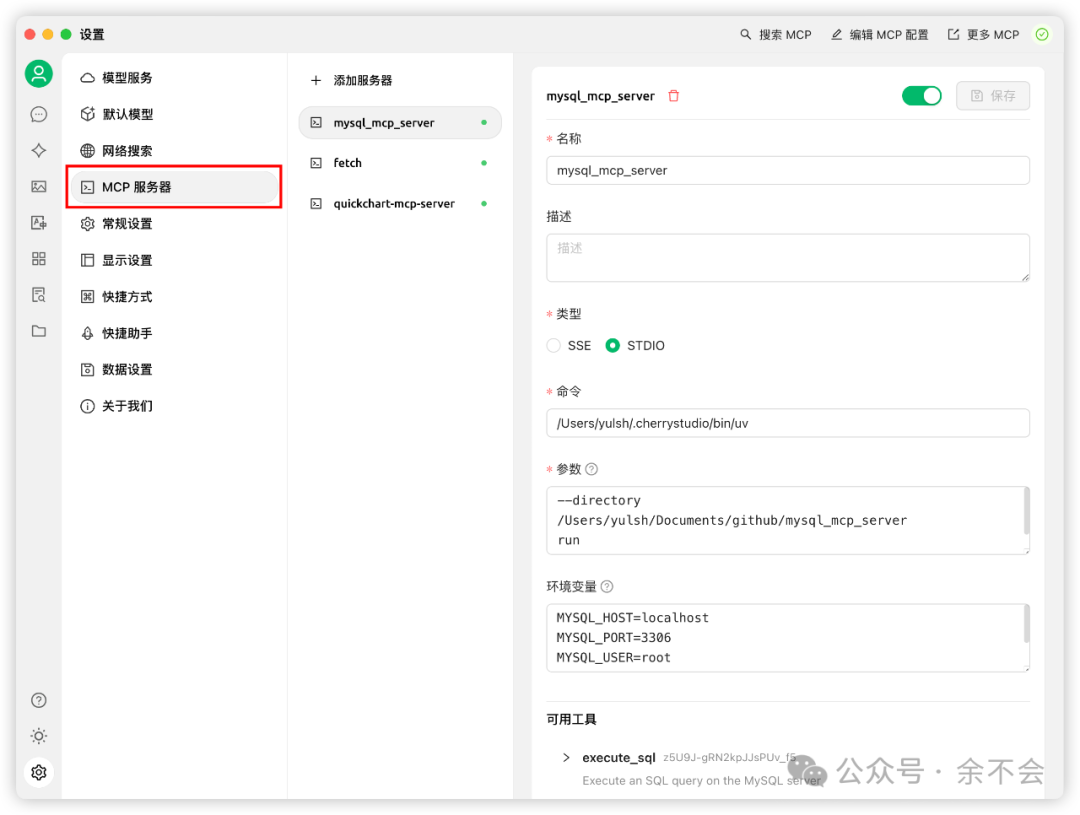This screenshot has height=815, width=1080.
Task: Open the Mini Apps grid icon
Action: (x=38, y=258)
